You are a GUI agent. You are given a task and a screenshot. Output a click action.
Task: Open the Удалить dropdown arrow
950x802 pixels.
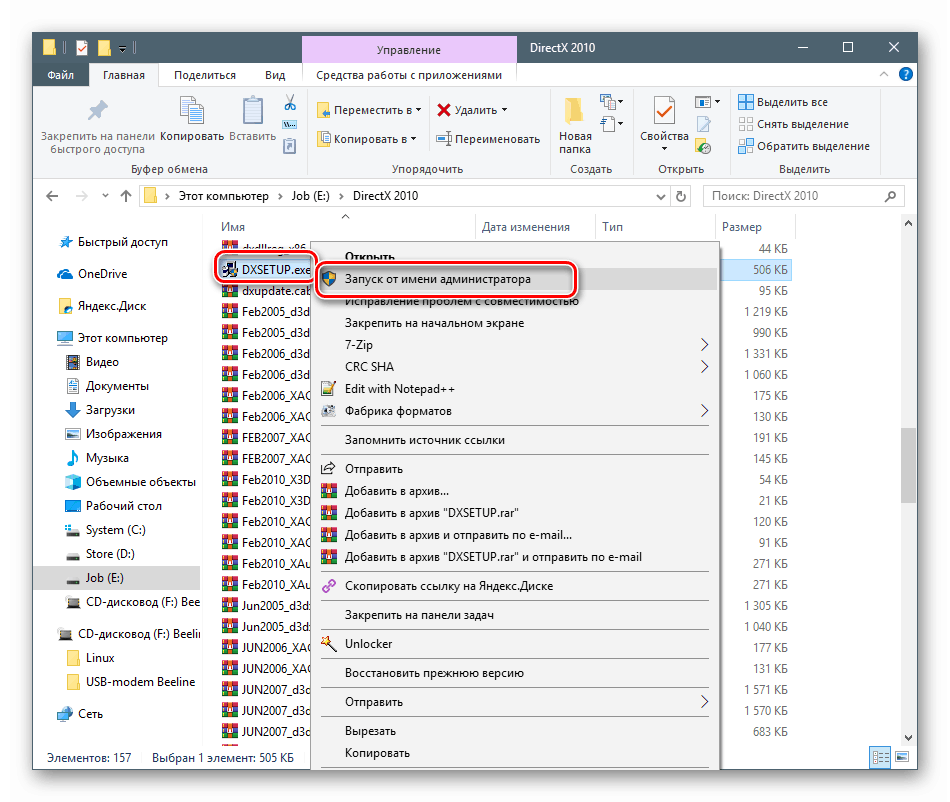coord(504,110)
